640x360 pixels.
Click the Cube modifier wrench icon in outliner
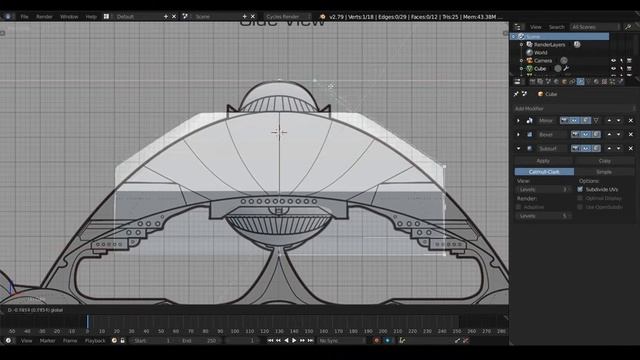(566, 69)
